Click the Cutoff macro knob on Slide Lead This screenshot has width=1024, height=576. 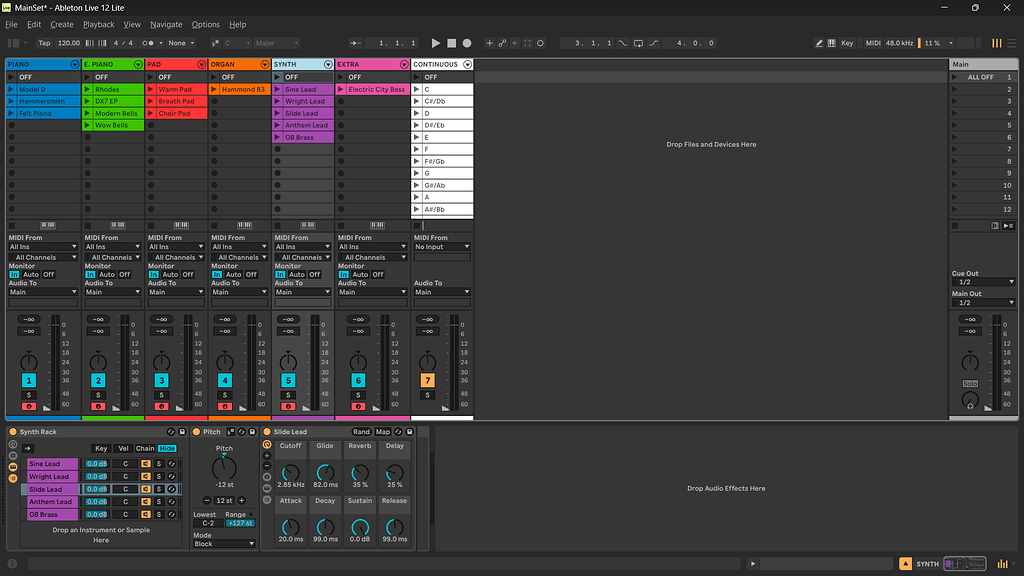290,475
